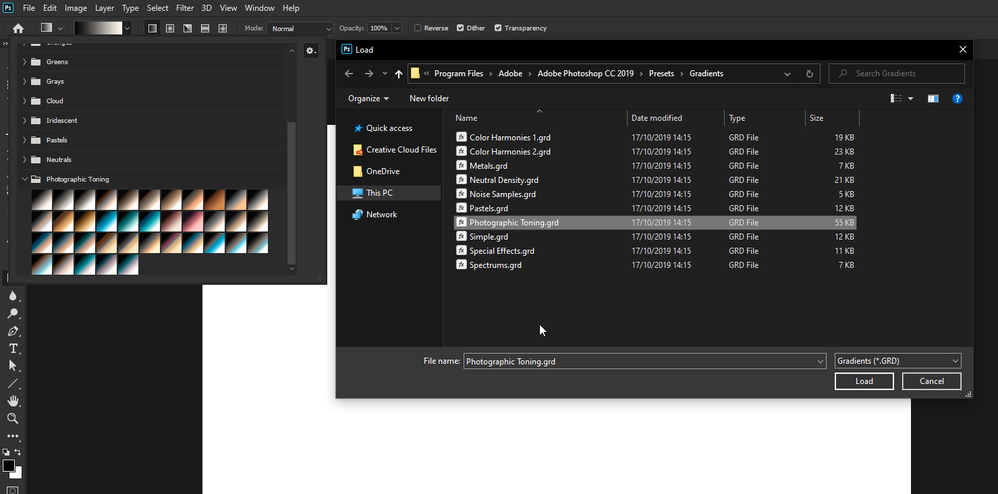This screenshot has height=494, width=998.
Task: Select This PC in navigation pane
Action: [388, 193]
